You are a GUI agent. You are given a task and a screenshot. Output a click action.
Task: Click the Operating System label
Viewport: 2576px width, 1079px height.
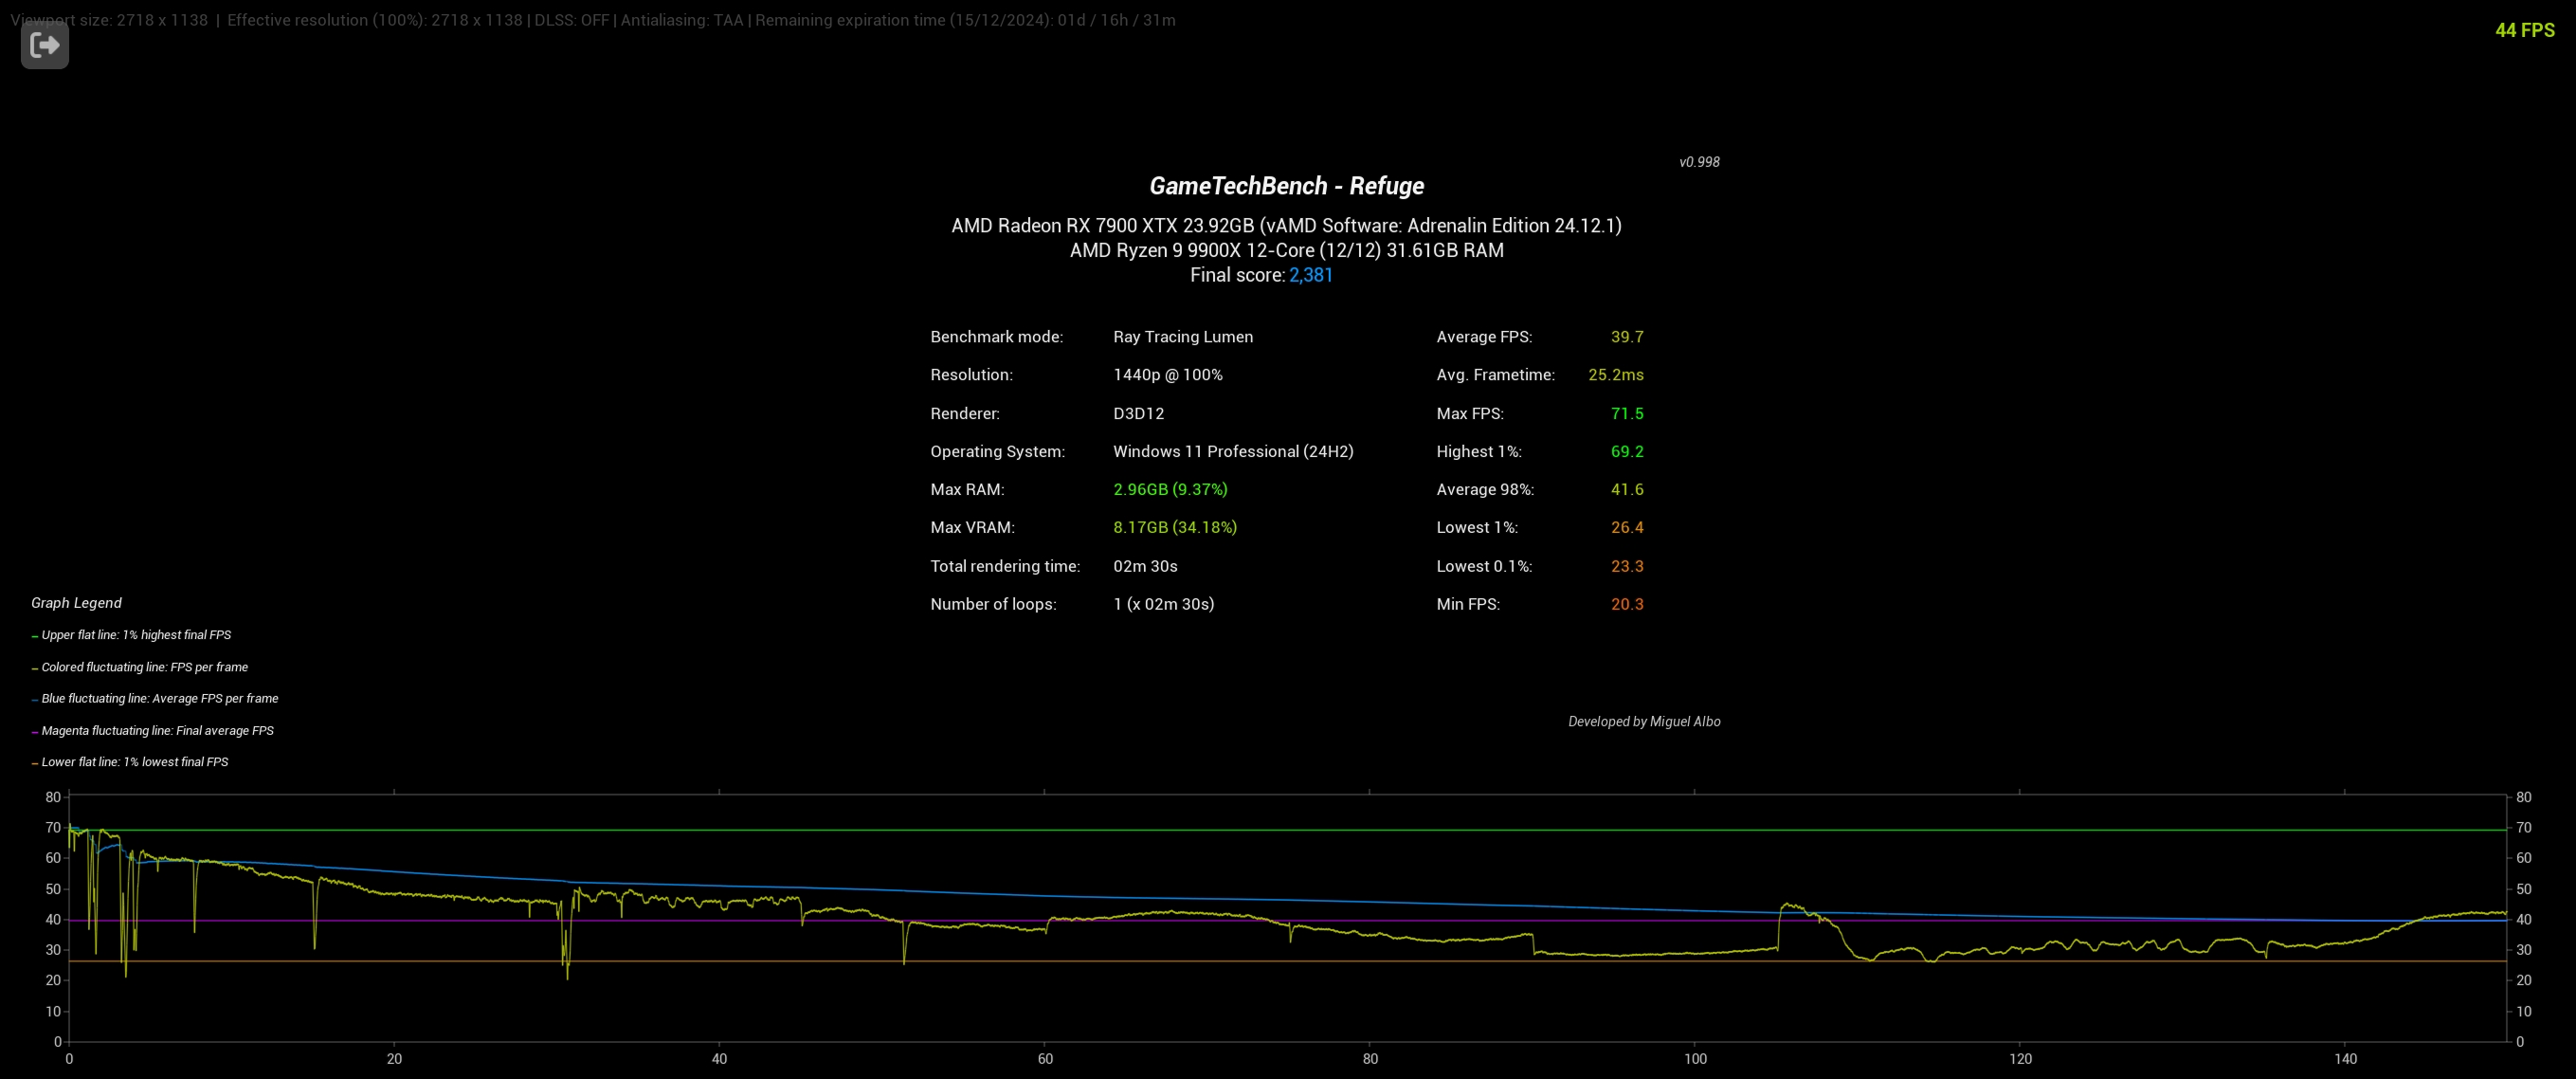click(x=997, y=451)
